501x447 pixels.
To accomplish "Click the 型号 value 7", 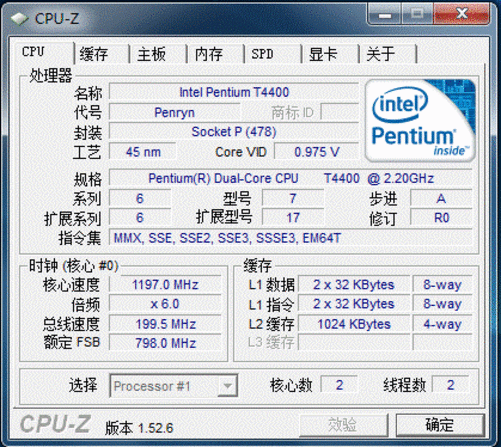I will point(293,199).
